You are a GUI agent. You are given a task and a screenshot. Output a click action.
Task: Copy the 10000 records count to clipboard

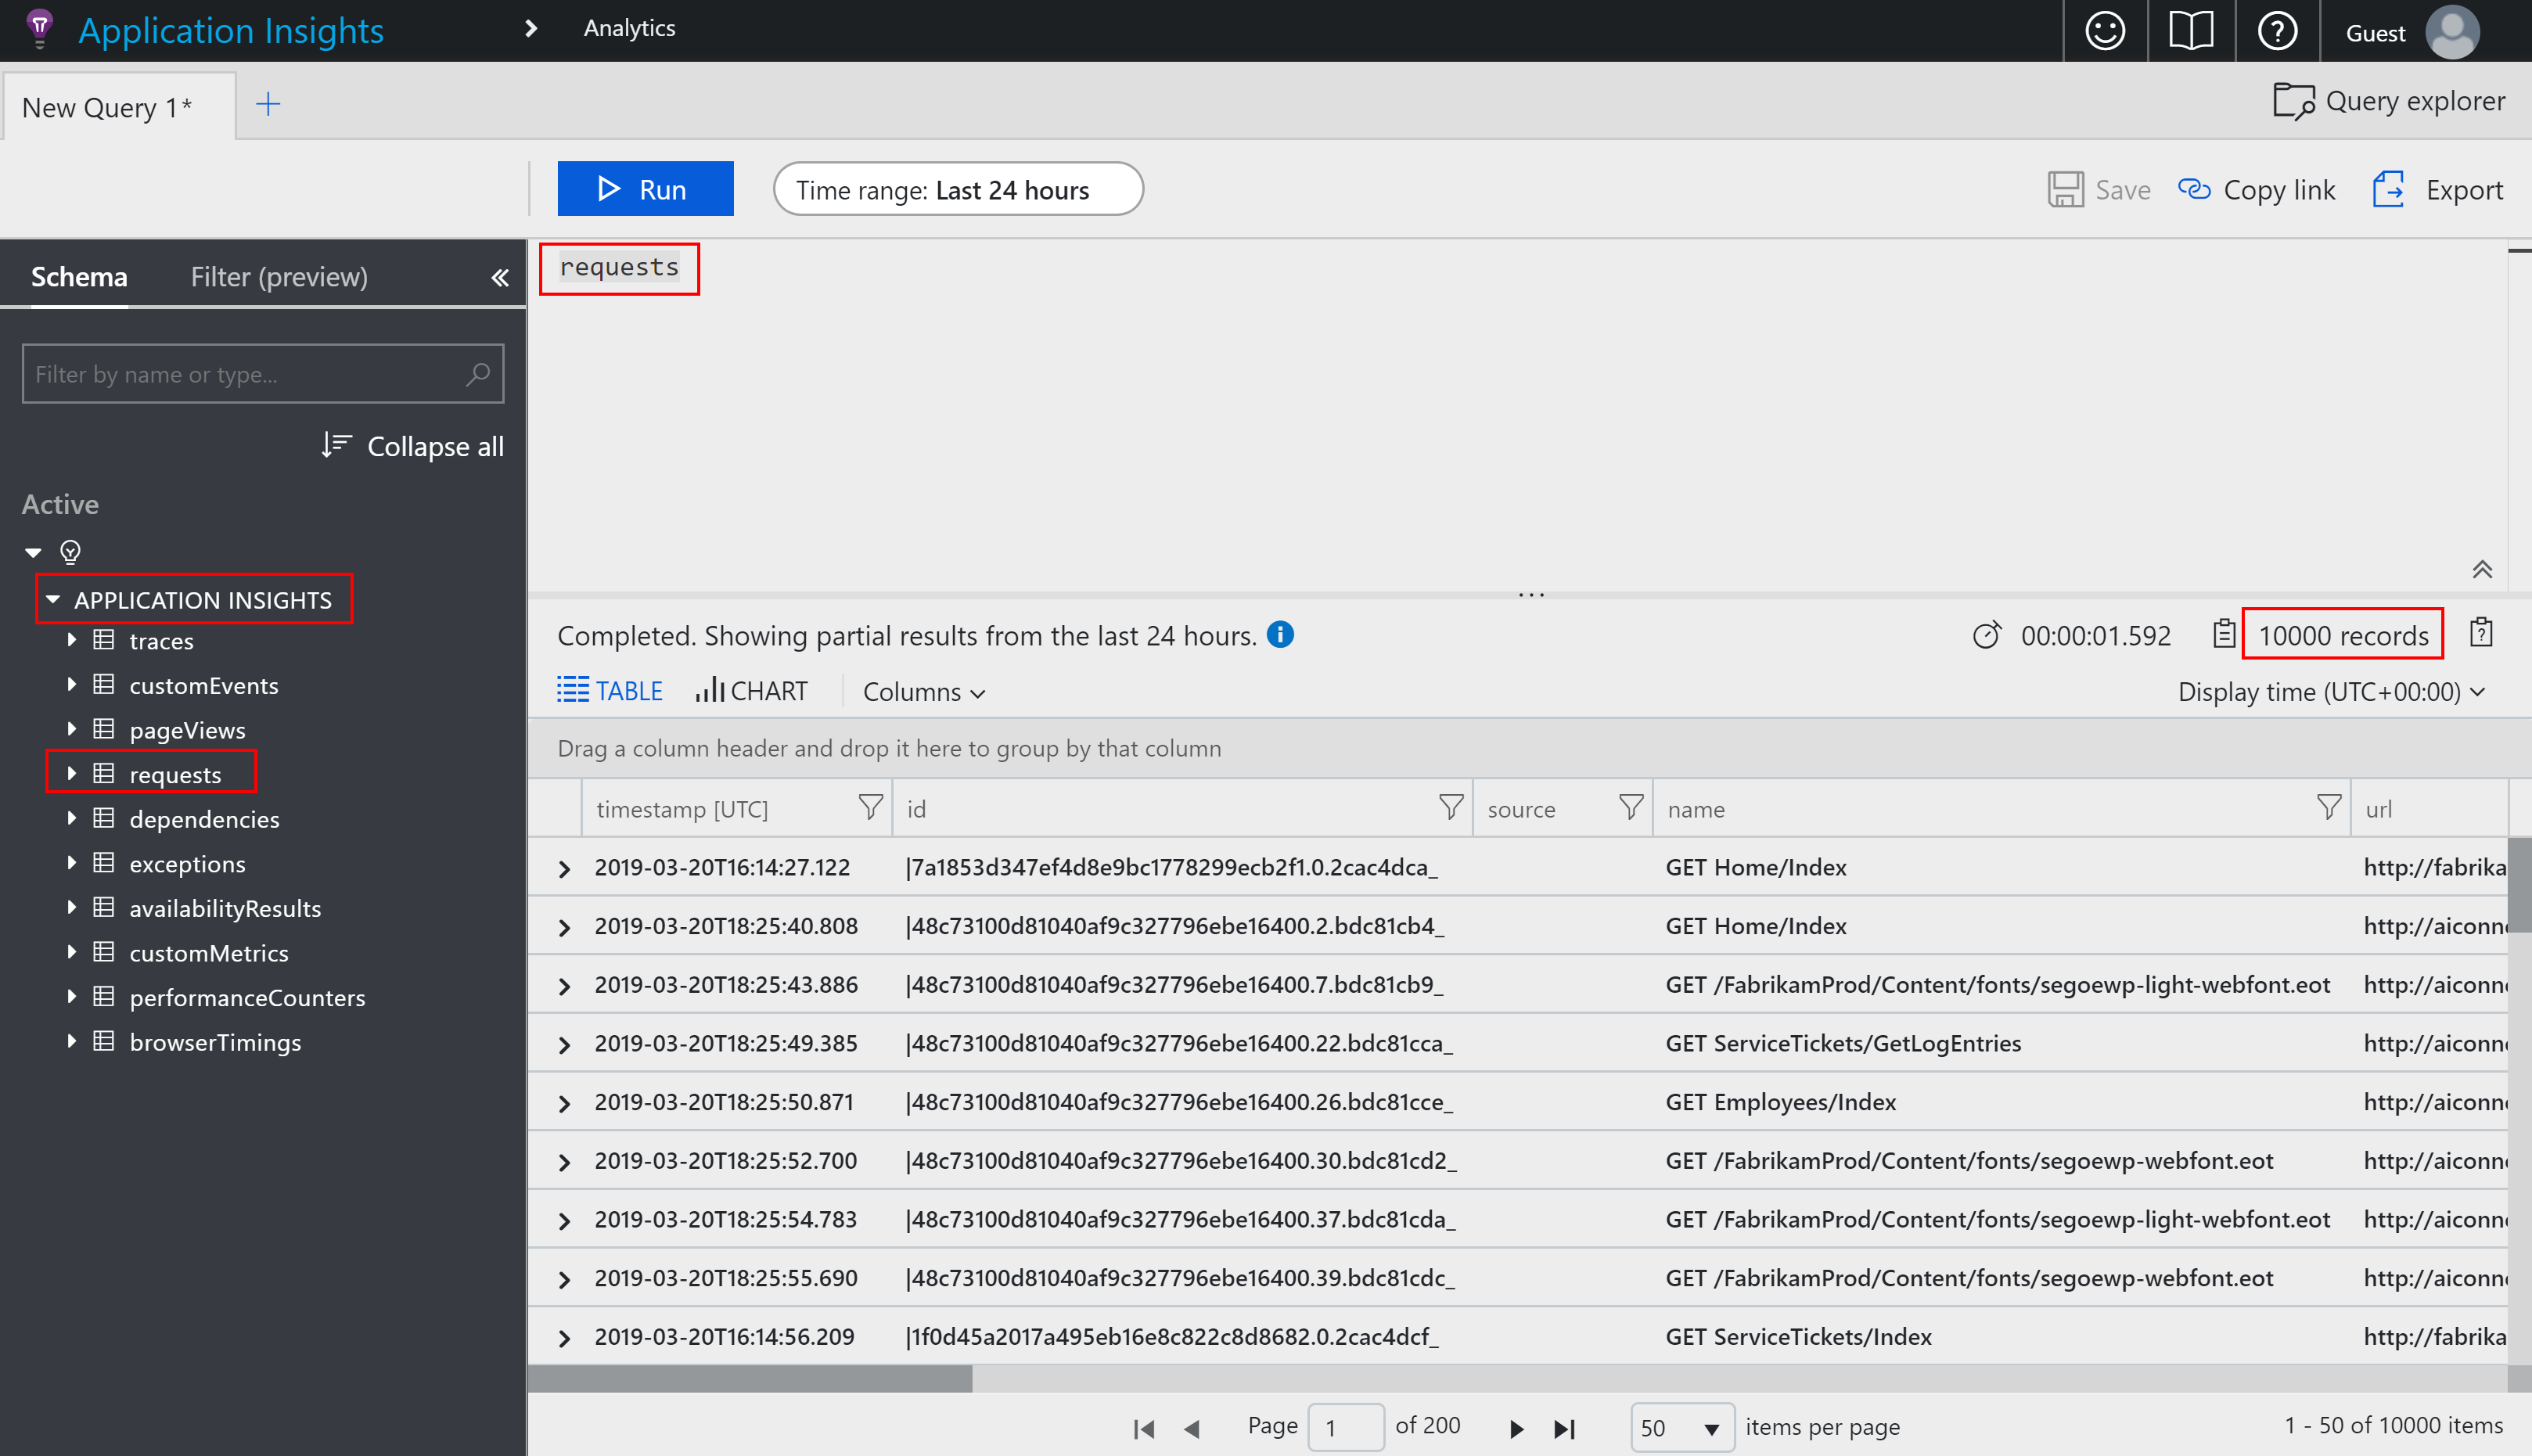pyautogui.click(x=2225, y=633)
